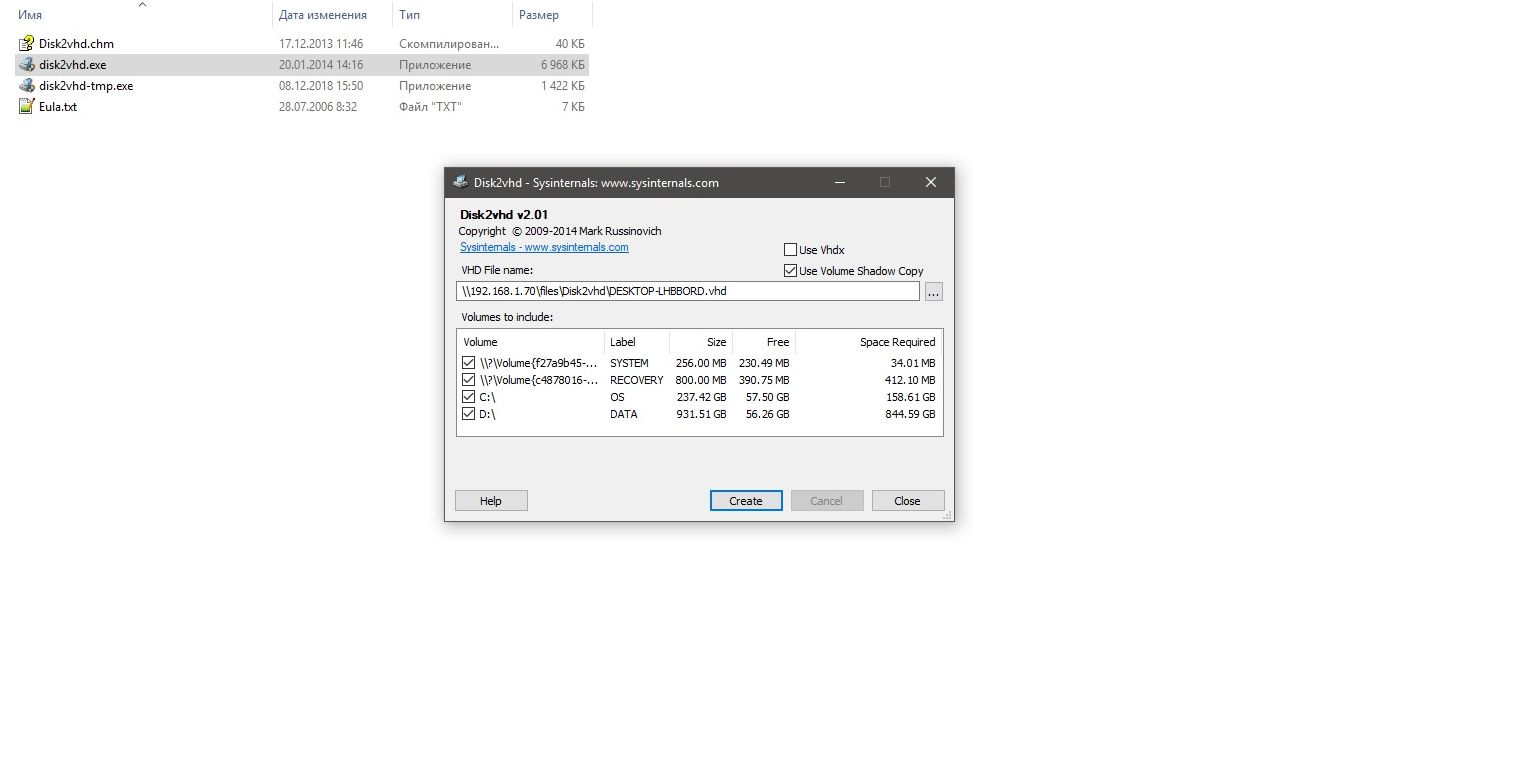Click the Disk2vhd icon in the dialog title bar

point(460,182)
